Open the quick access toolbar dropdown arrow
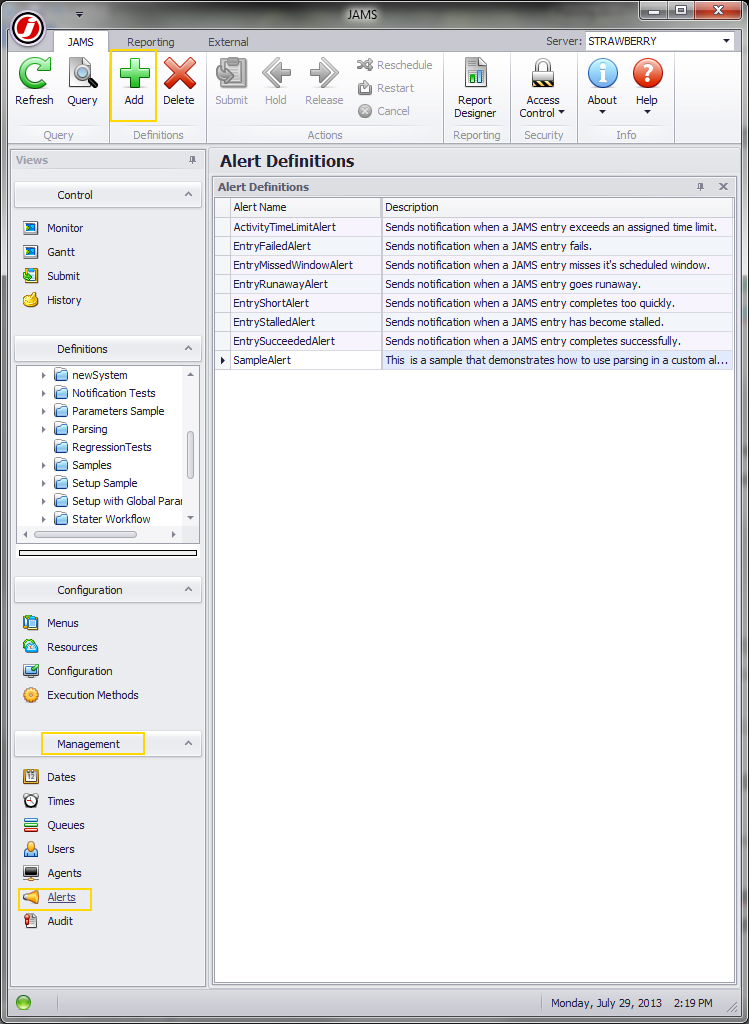The height and width of the screenshot is (1024, 749). point(79,14)
